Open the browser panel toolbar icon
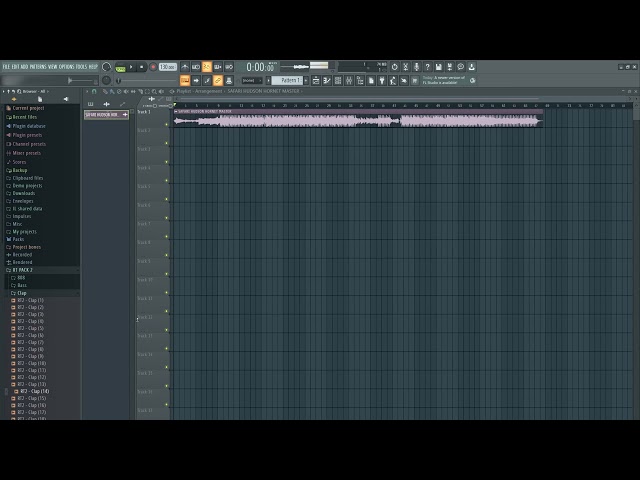The height and width of the screenshot is (480, 640). (x=360, y=80)
